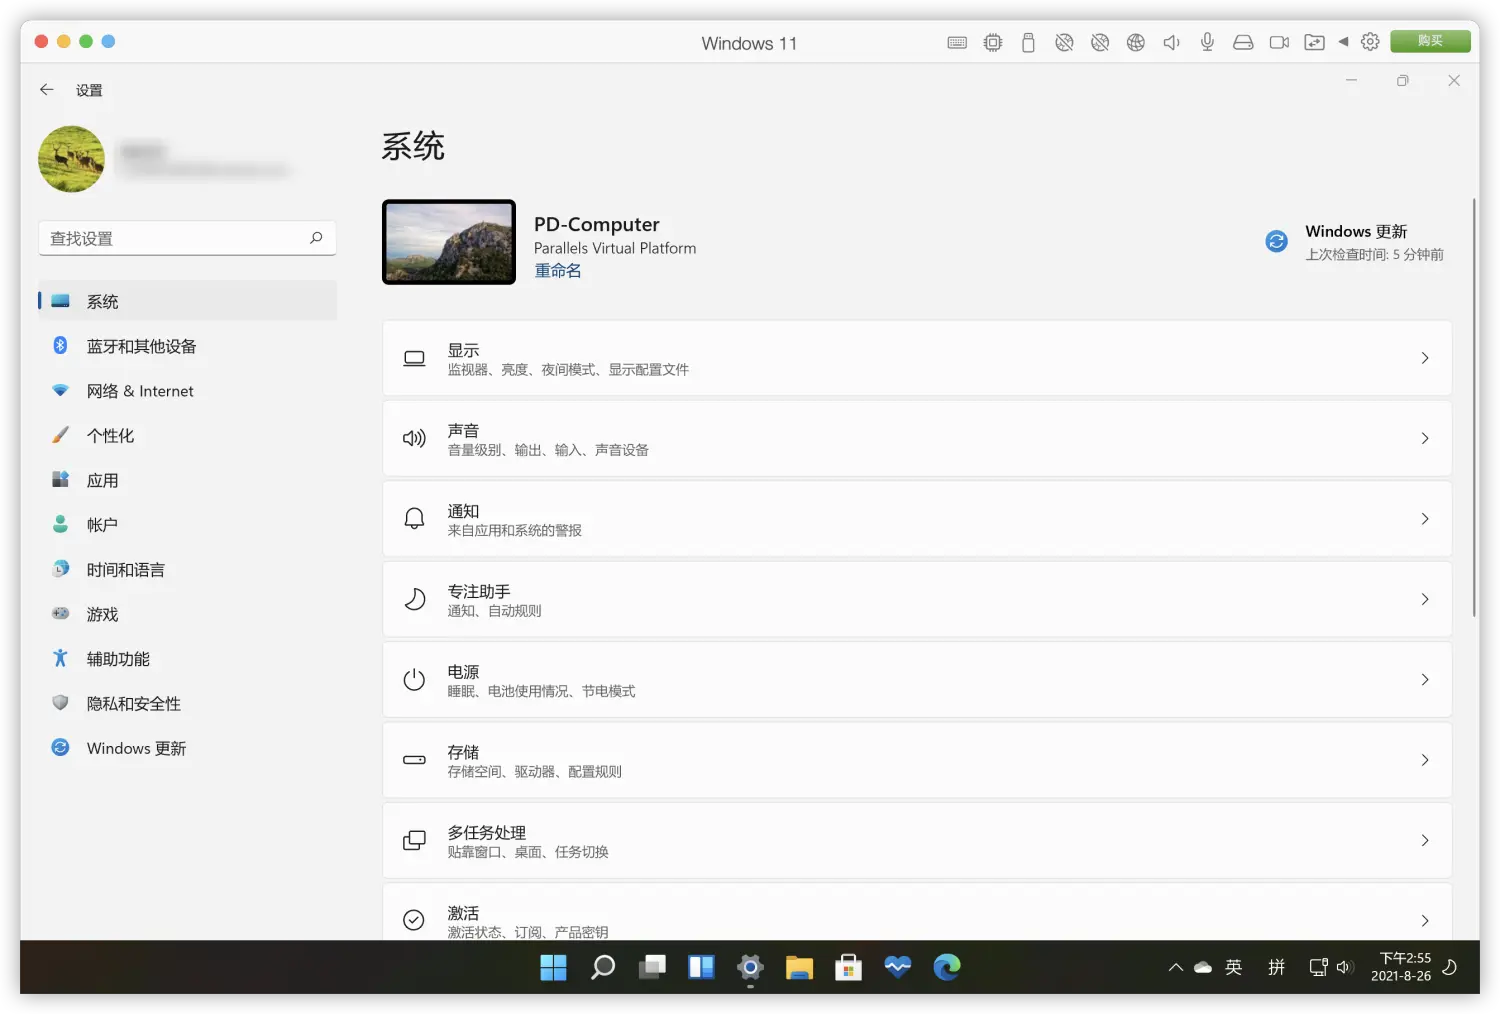Expand the 电源 row chevron

(x=1425, y=680)
